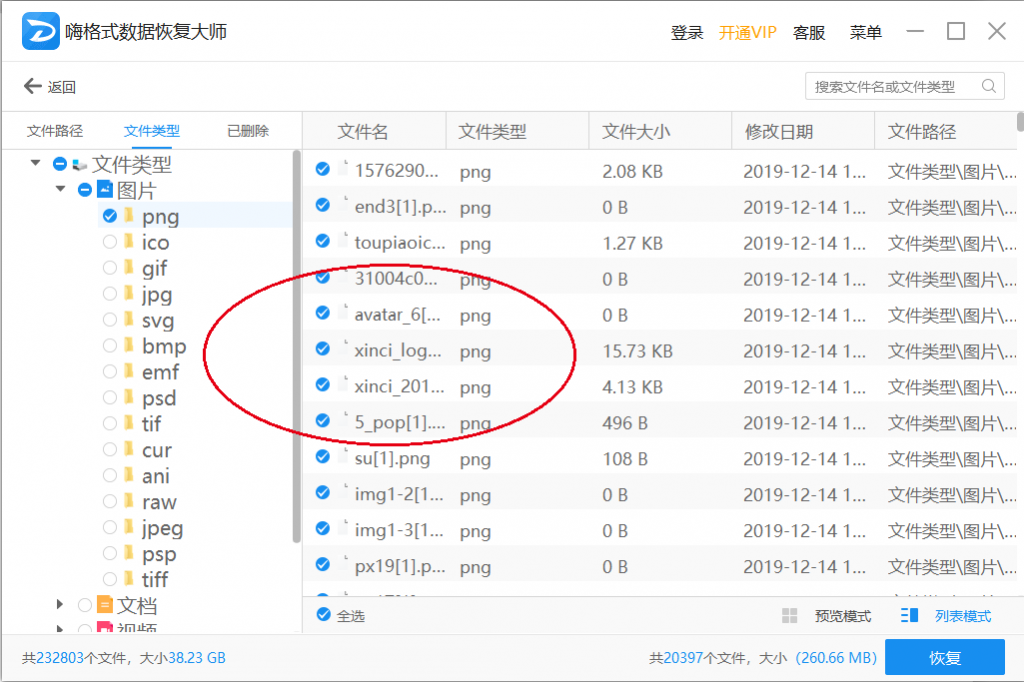Expand the 文档 tree node

click(x=60, y=604)
